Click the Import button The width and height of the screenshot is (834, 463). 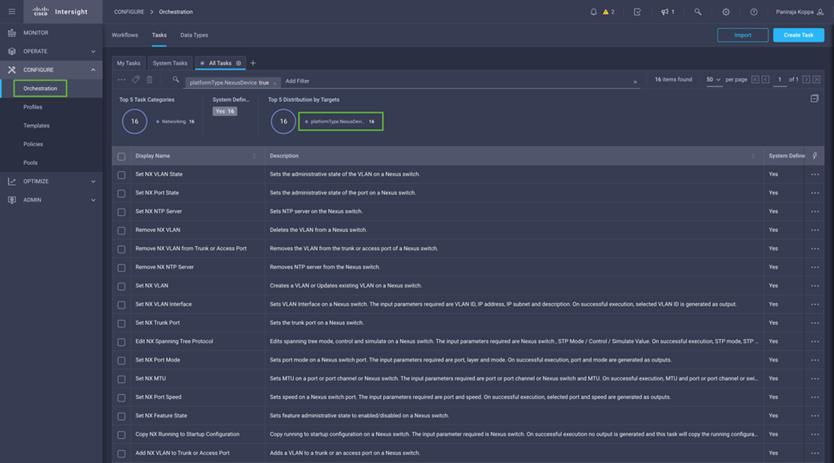pos(743,35)
